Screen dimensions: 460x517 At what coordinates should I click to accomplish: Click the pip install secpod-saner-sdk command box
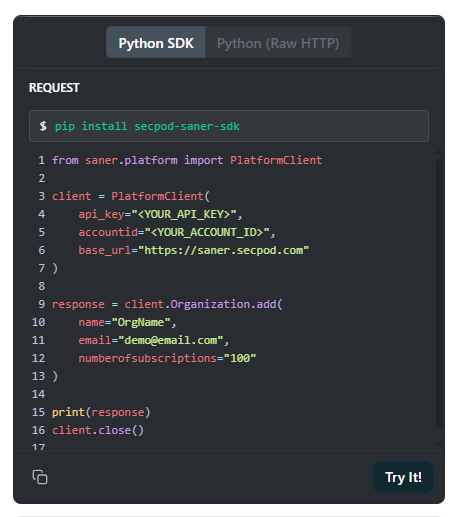click(x=229, y=126)
